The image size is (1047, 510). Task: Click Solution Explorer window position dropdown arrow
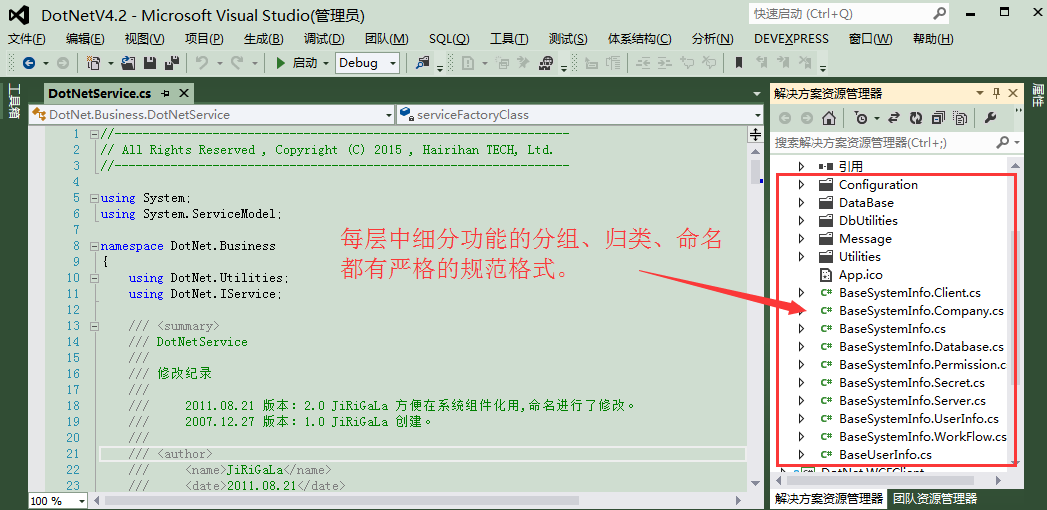point(980,93)
